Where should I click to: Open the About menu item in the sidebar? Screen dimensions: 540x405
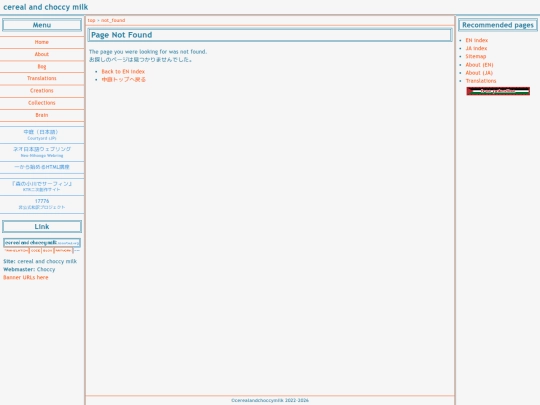(x=42, y=54)
